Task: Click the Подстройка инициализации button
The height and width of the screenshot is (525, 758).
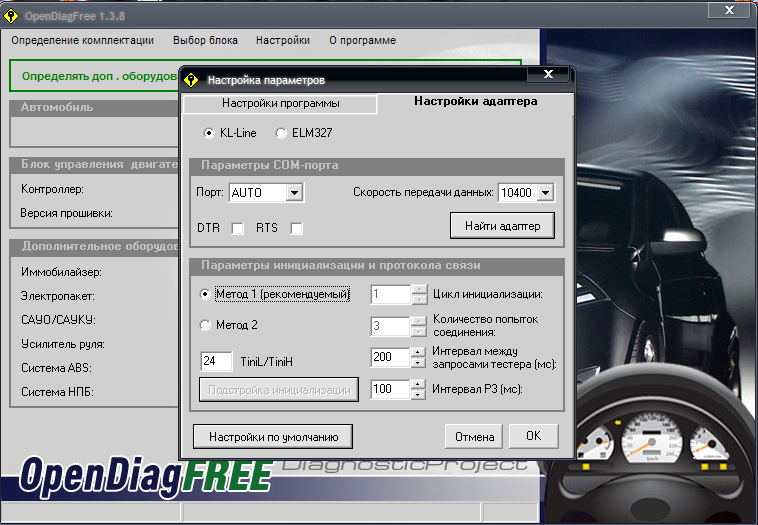Action: click(279, 390)
